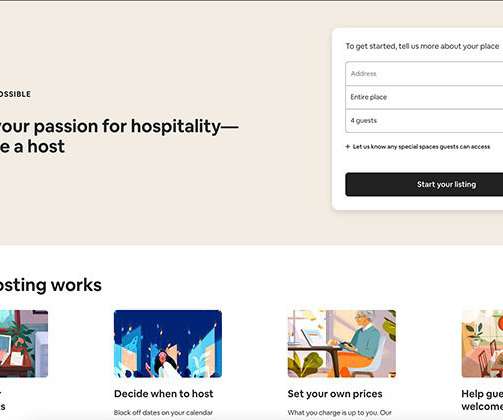Click the 'POSSIBLE' uppercase label
The width and height of the screenshot is (503, 420).
15,94
